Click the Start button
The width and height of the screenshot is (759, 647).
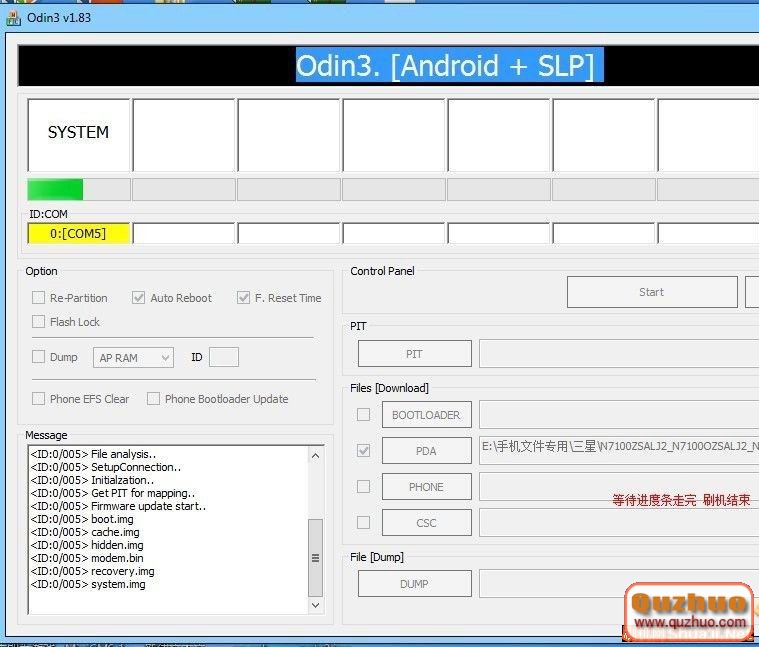(651, 292)
